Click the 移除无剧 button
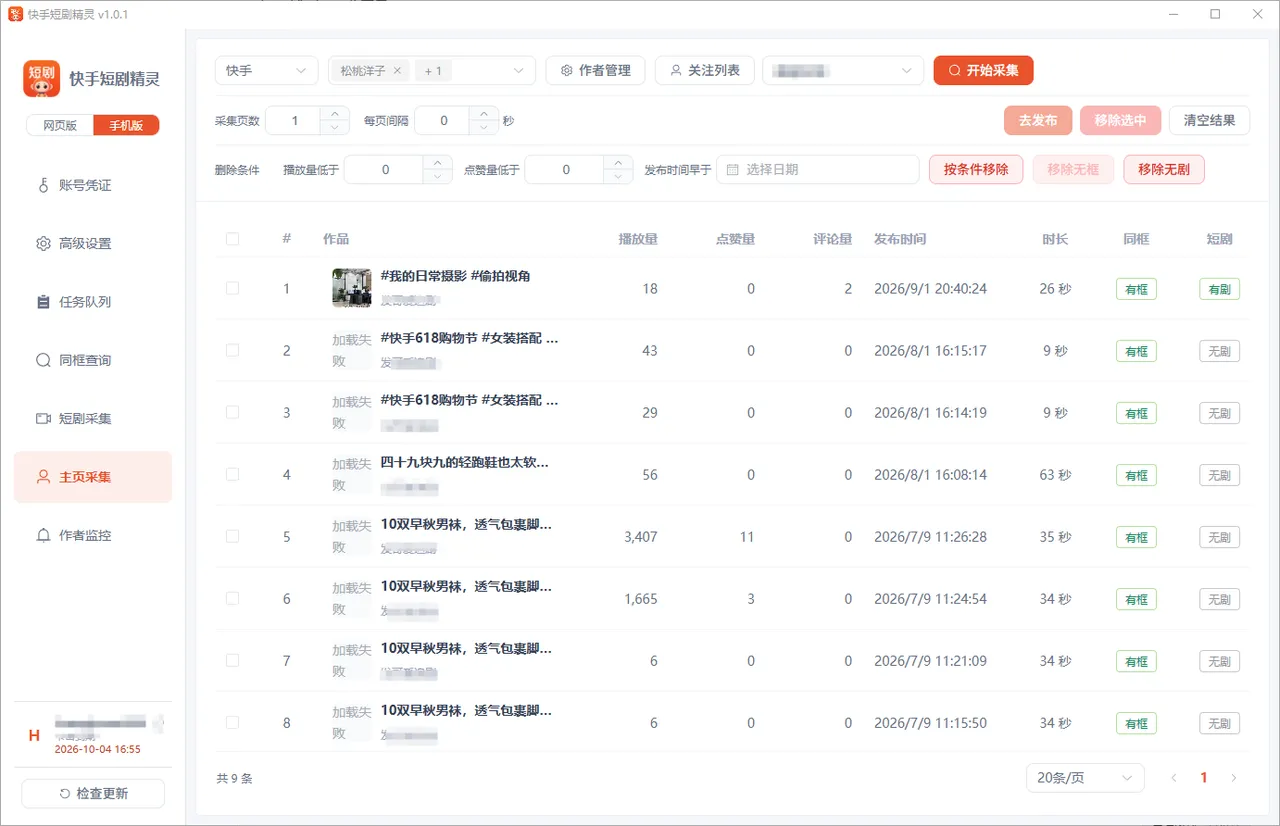Screen dimensions: 1280x826 pyautogui.click(x=1164, y=169)
